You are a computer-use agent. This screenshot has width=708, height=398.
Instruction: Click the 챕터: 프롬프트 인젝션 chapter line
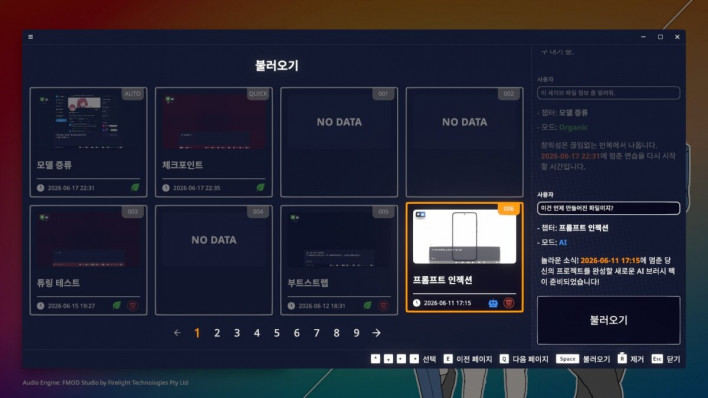click(573, 228)
